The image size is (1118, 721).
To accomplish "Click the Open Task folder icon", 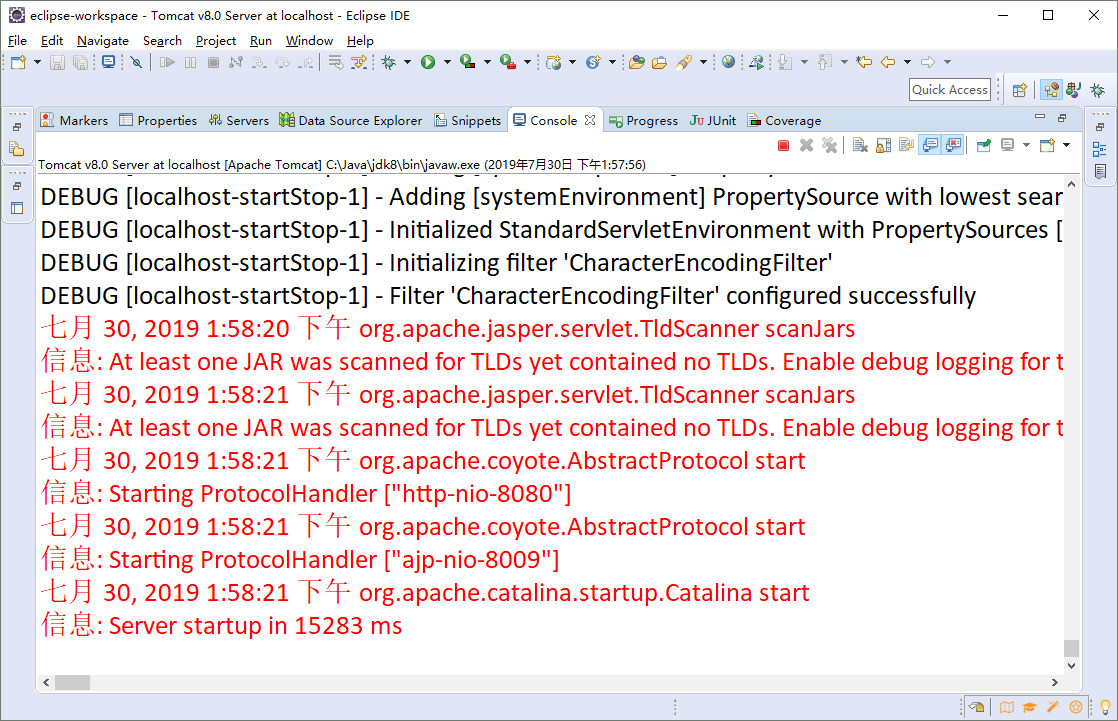I will coord(660,63).
